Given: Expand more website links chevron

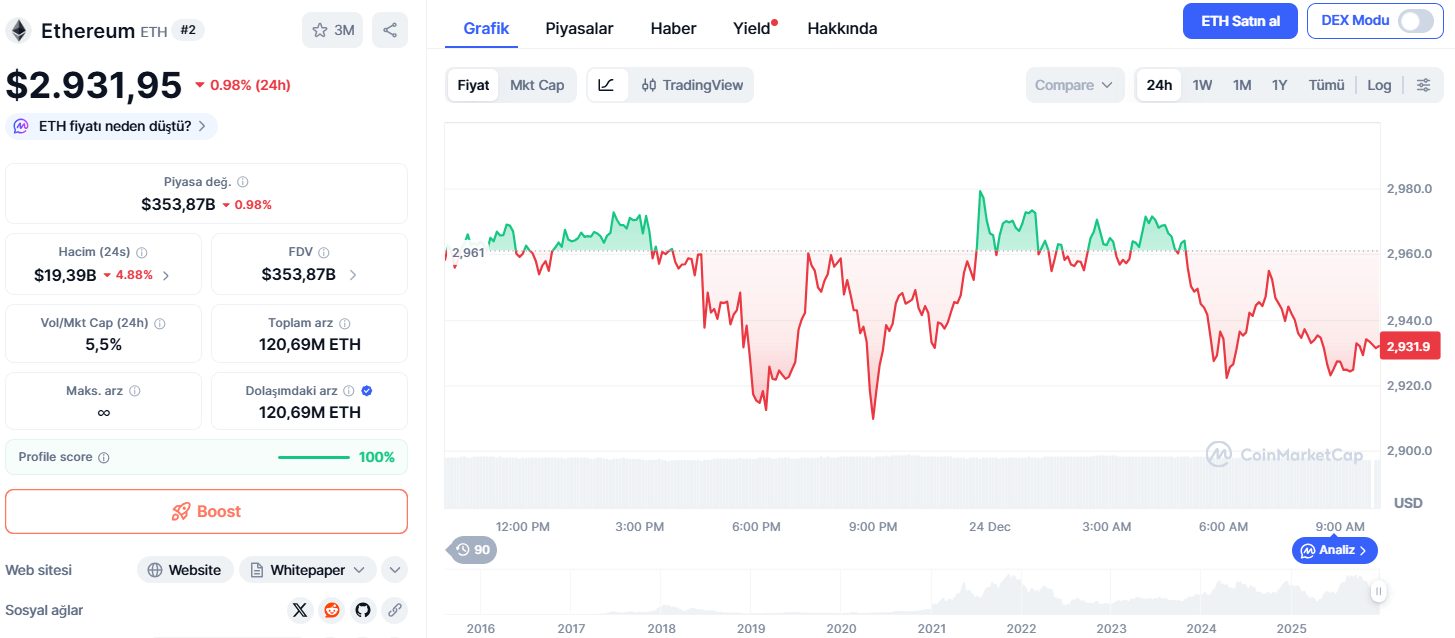Looking at the screenshot, I should pos(395,570).
